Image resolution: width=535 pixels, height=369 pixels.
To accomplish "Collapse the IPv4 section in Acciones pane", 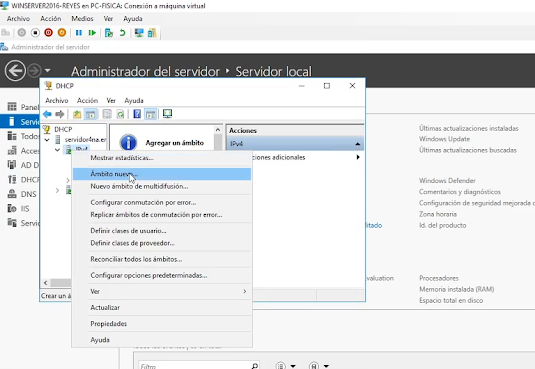I will tap(357, 144).
